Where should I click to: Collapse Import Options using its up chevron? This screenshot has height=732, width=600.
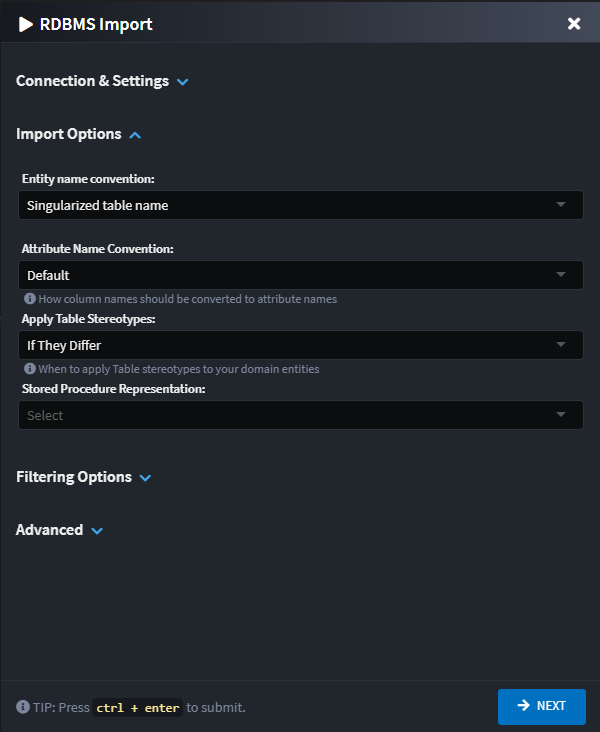(135, 135)
